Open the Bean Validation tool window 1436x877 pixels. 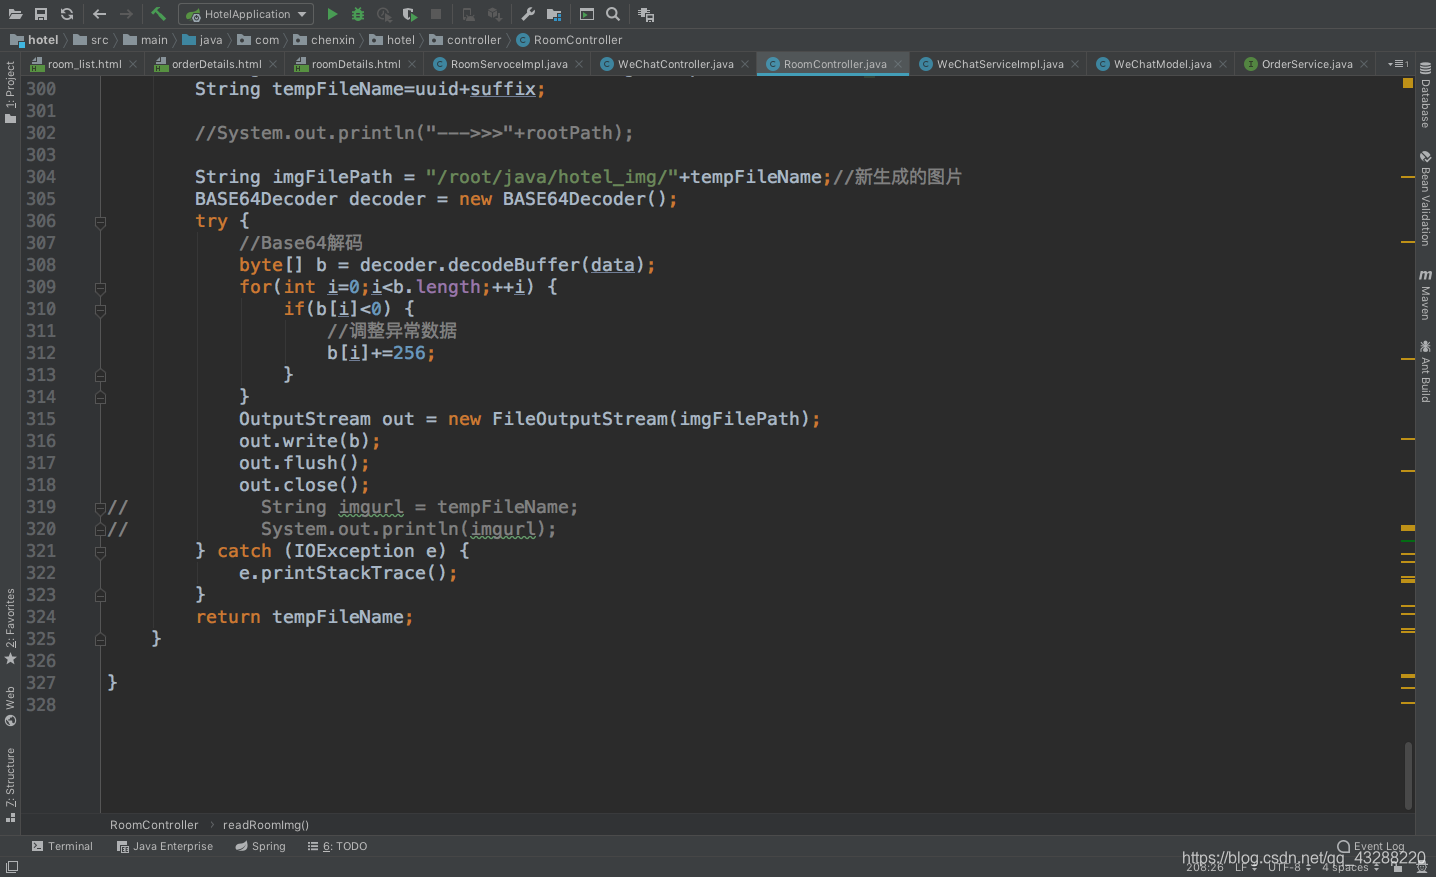[1425, 198]
